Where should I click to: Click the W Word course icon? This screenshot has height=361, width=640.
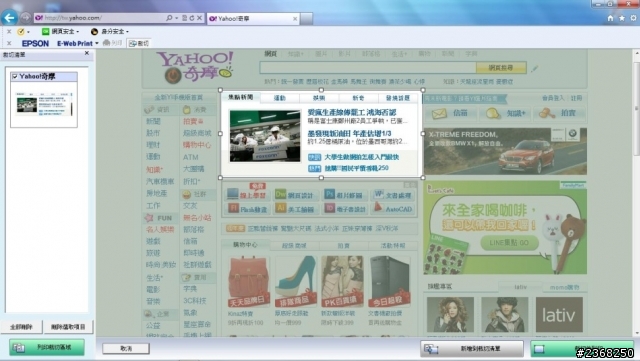[x=379, y=194]
